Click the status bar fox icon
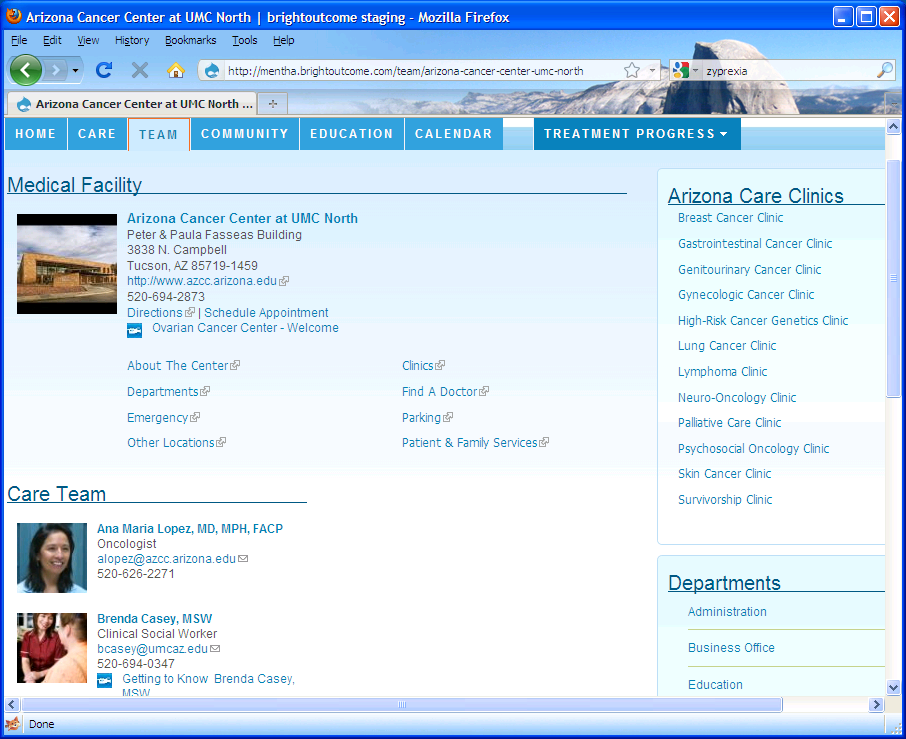 [13, 724]
